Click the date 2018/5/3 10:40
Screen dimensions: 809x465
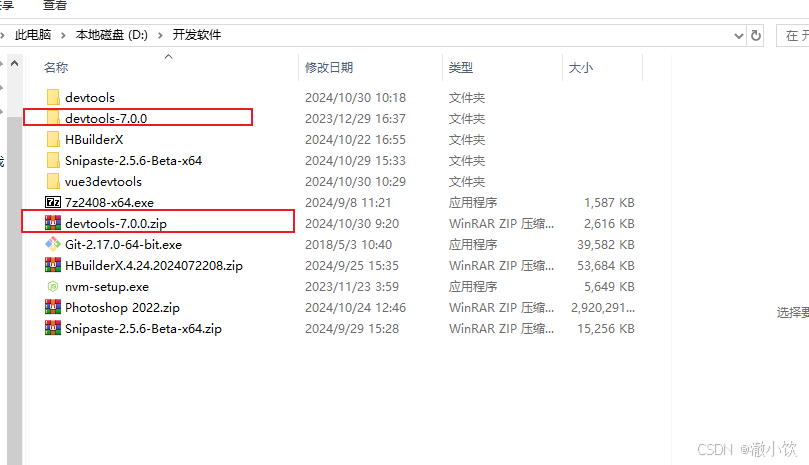[348, 245]
